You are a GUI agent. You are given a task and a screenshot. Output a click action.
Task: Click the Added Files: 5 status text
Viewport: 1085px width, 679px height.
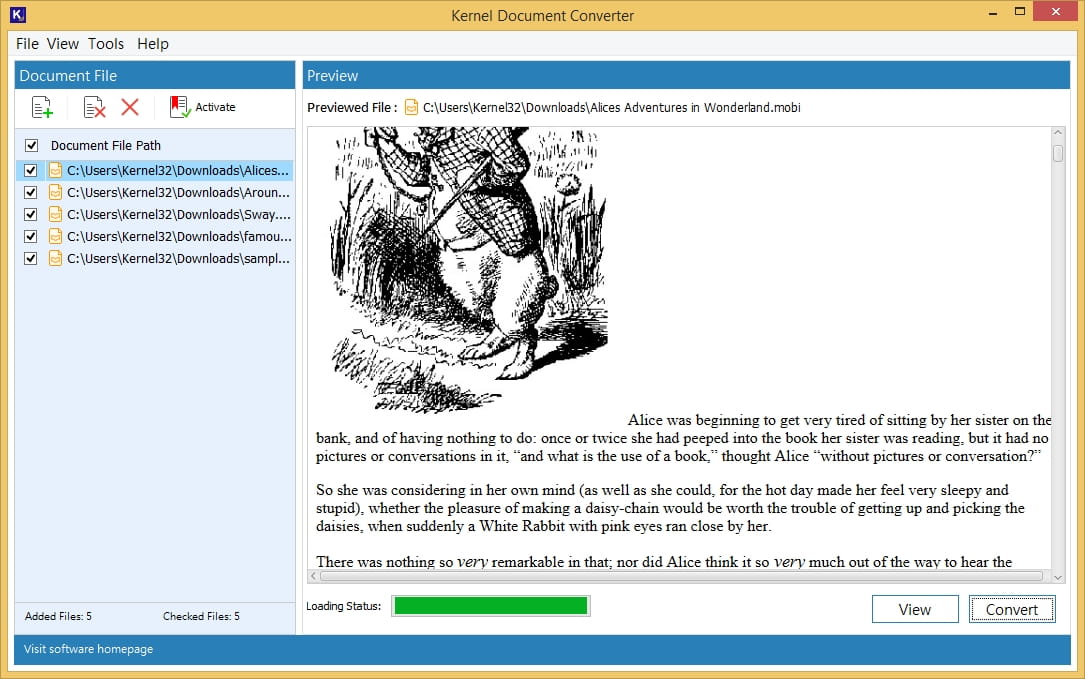pos(58,616)
